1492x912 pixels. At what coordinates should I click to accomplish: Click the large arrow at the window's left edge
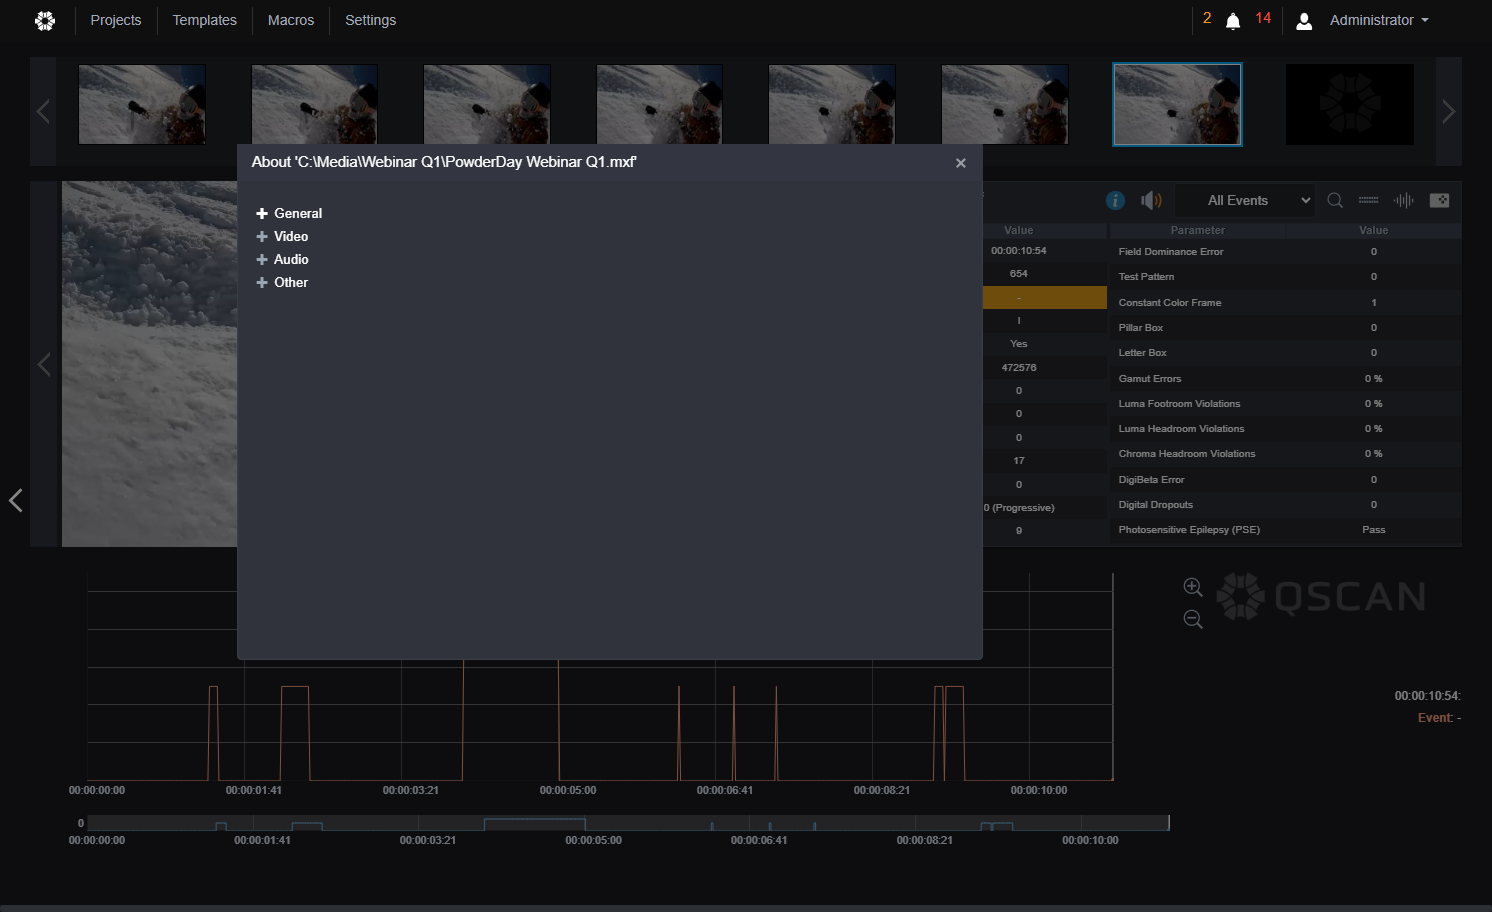[x=16, y=500]
